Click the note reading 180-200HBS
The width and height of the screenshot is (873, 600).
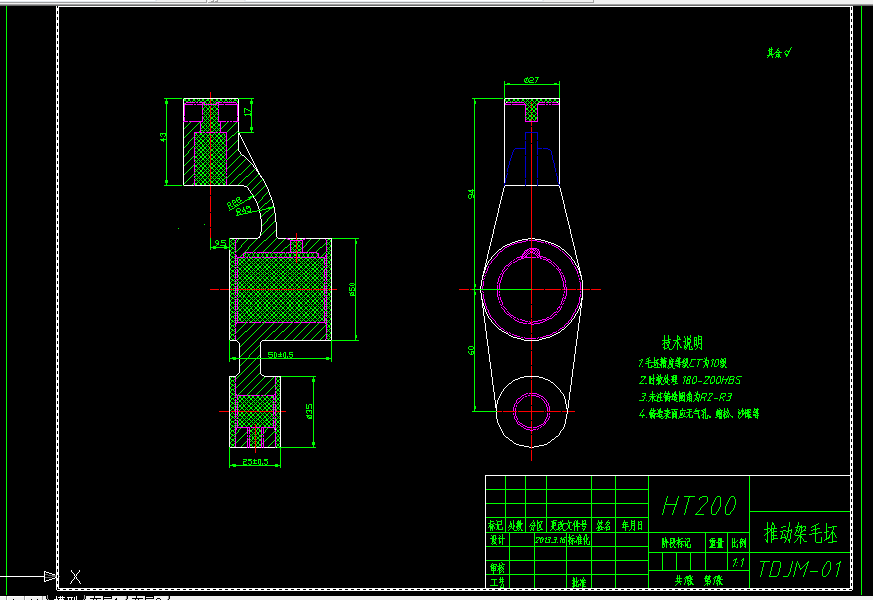pos(690,380)
